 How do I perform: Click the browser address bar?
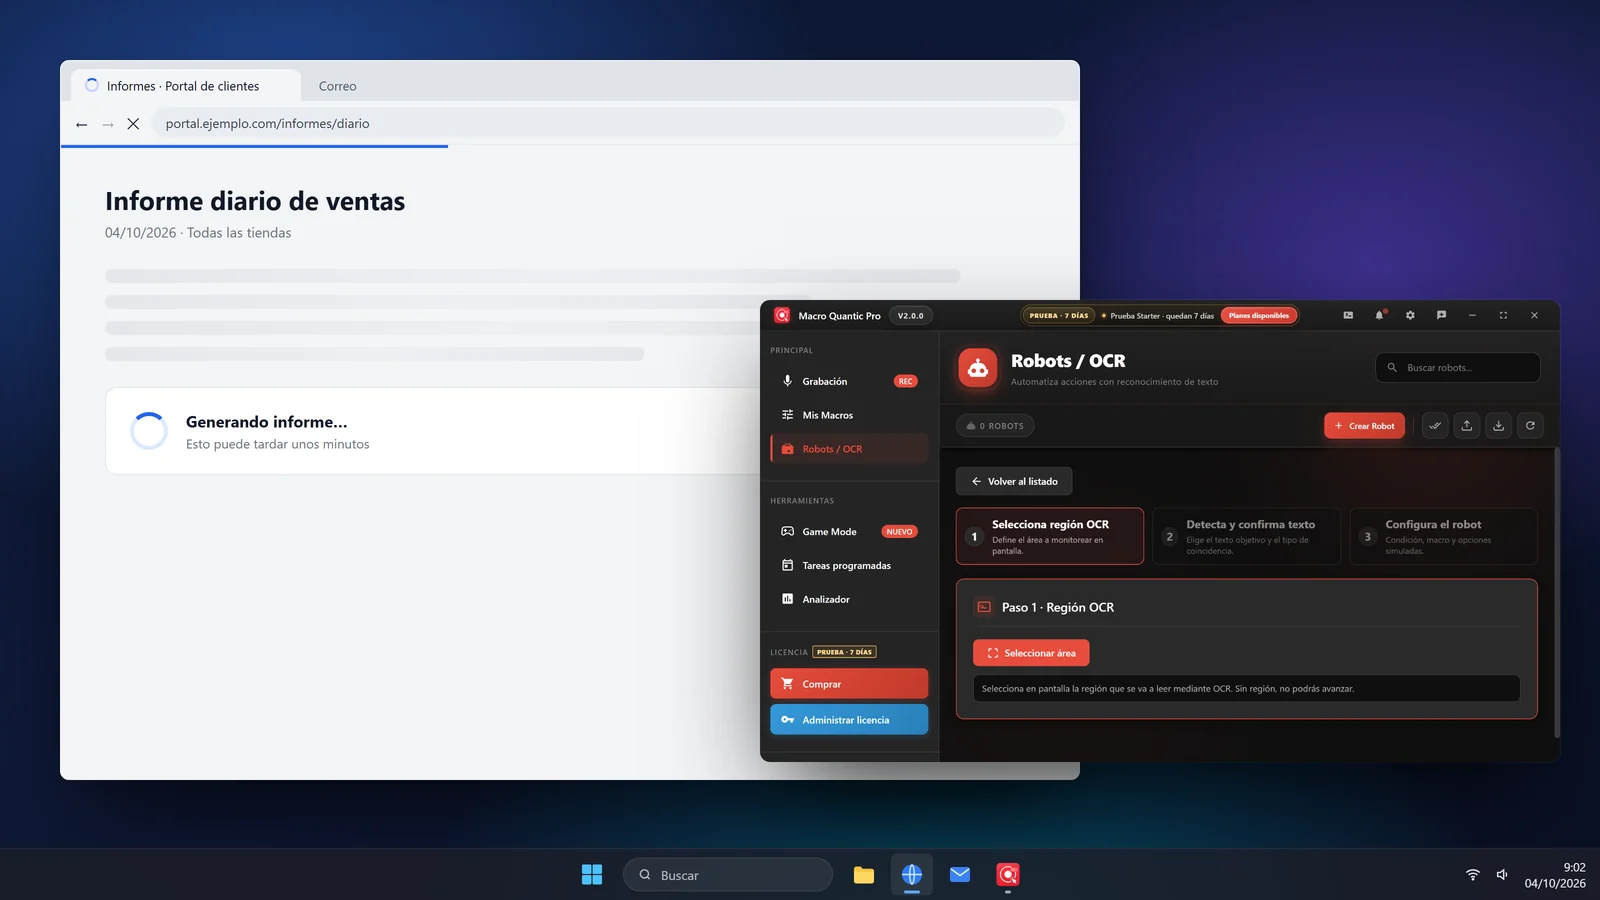pyautogui.click(x=608, y=124)
